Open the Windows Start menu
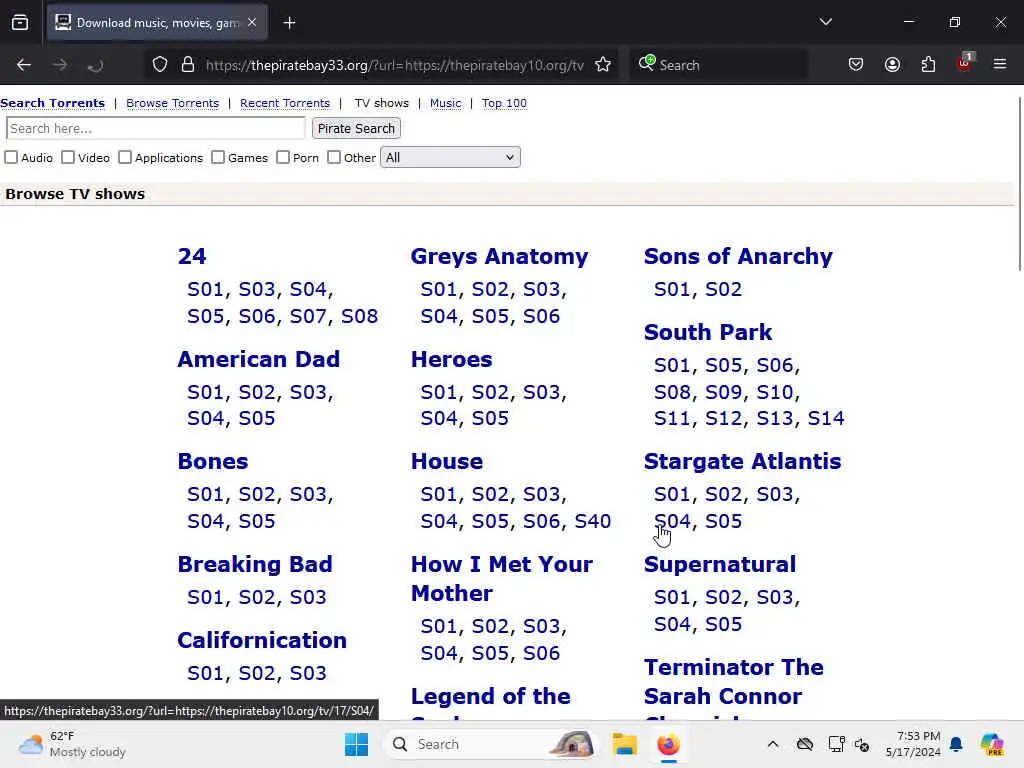The image size is (1024, 768). [357, 744]
